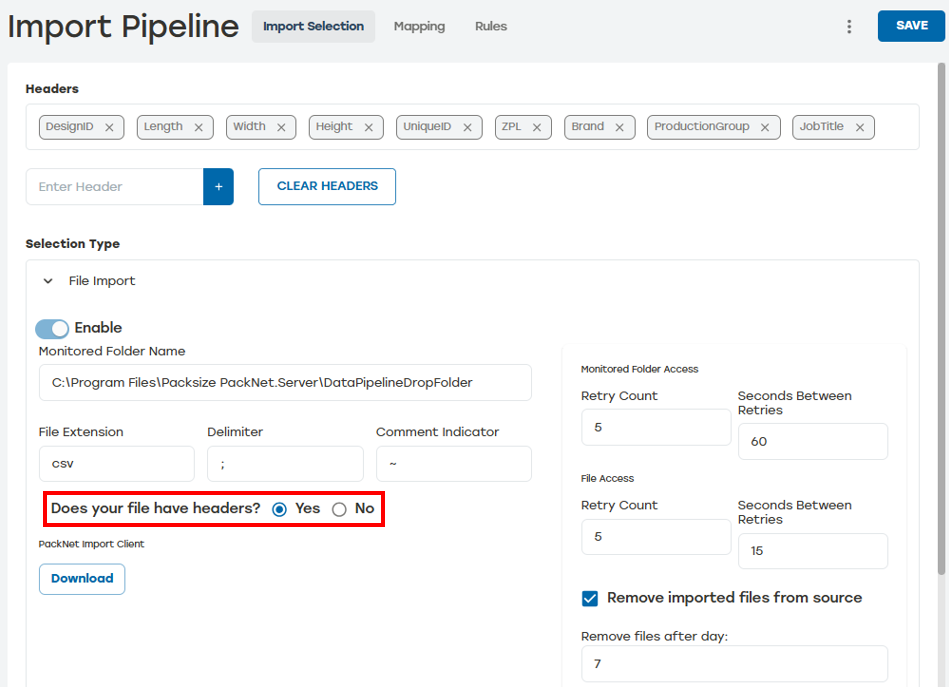This screenshot has height=687, width=949.
Task: Edit File Access Seconds Between Retries field
Action: pyautogui.click(x=813, y=551)
